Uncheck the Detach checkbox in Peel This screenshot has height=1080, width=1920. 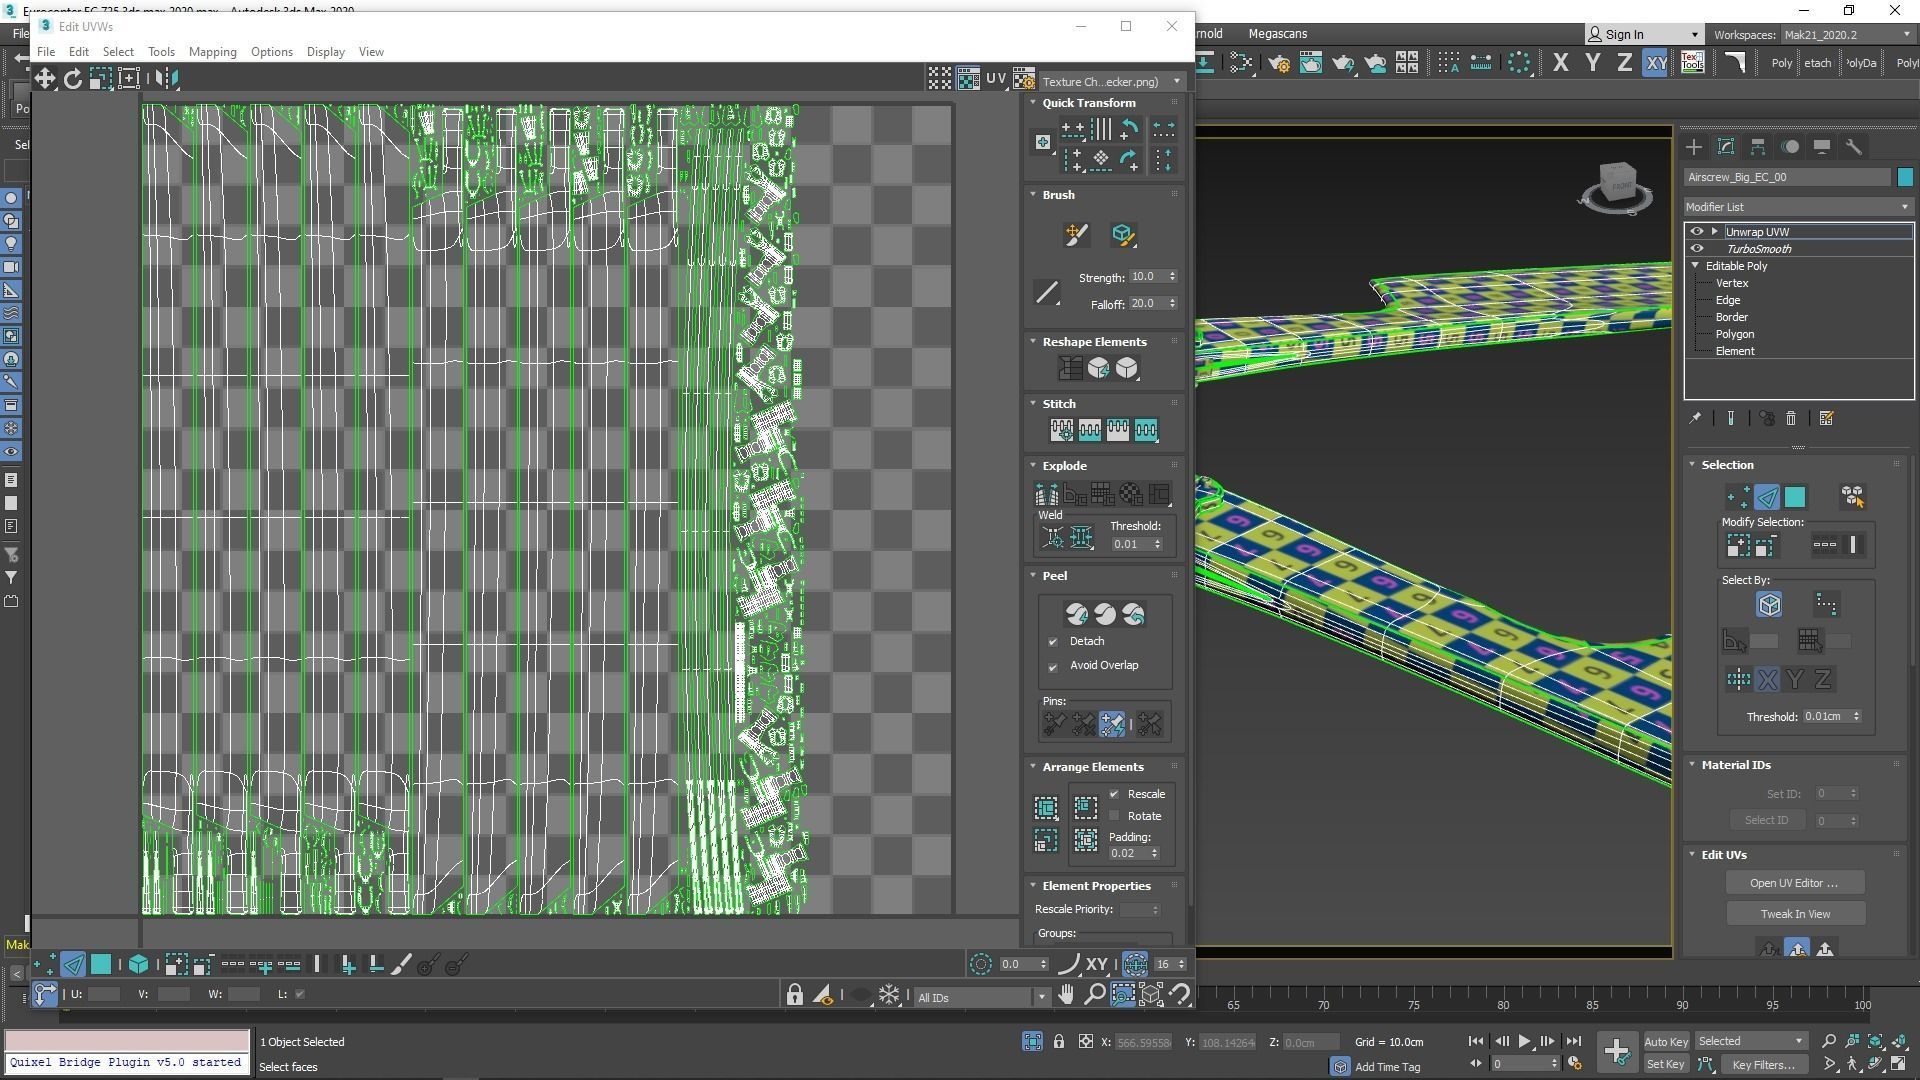coord(1053,642)
